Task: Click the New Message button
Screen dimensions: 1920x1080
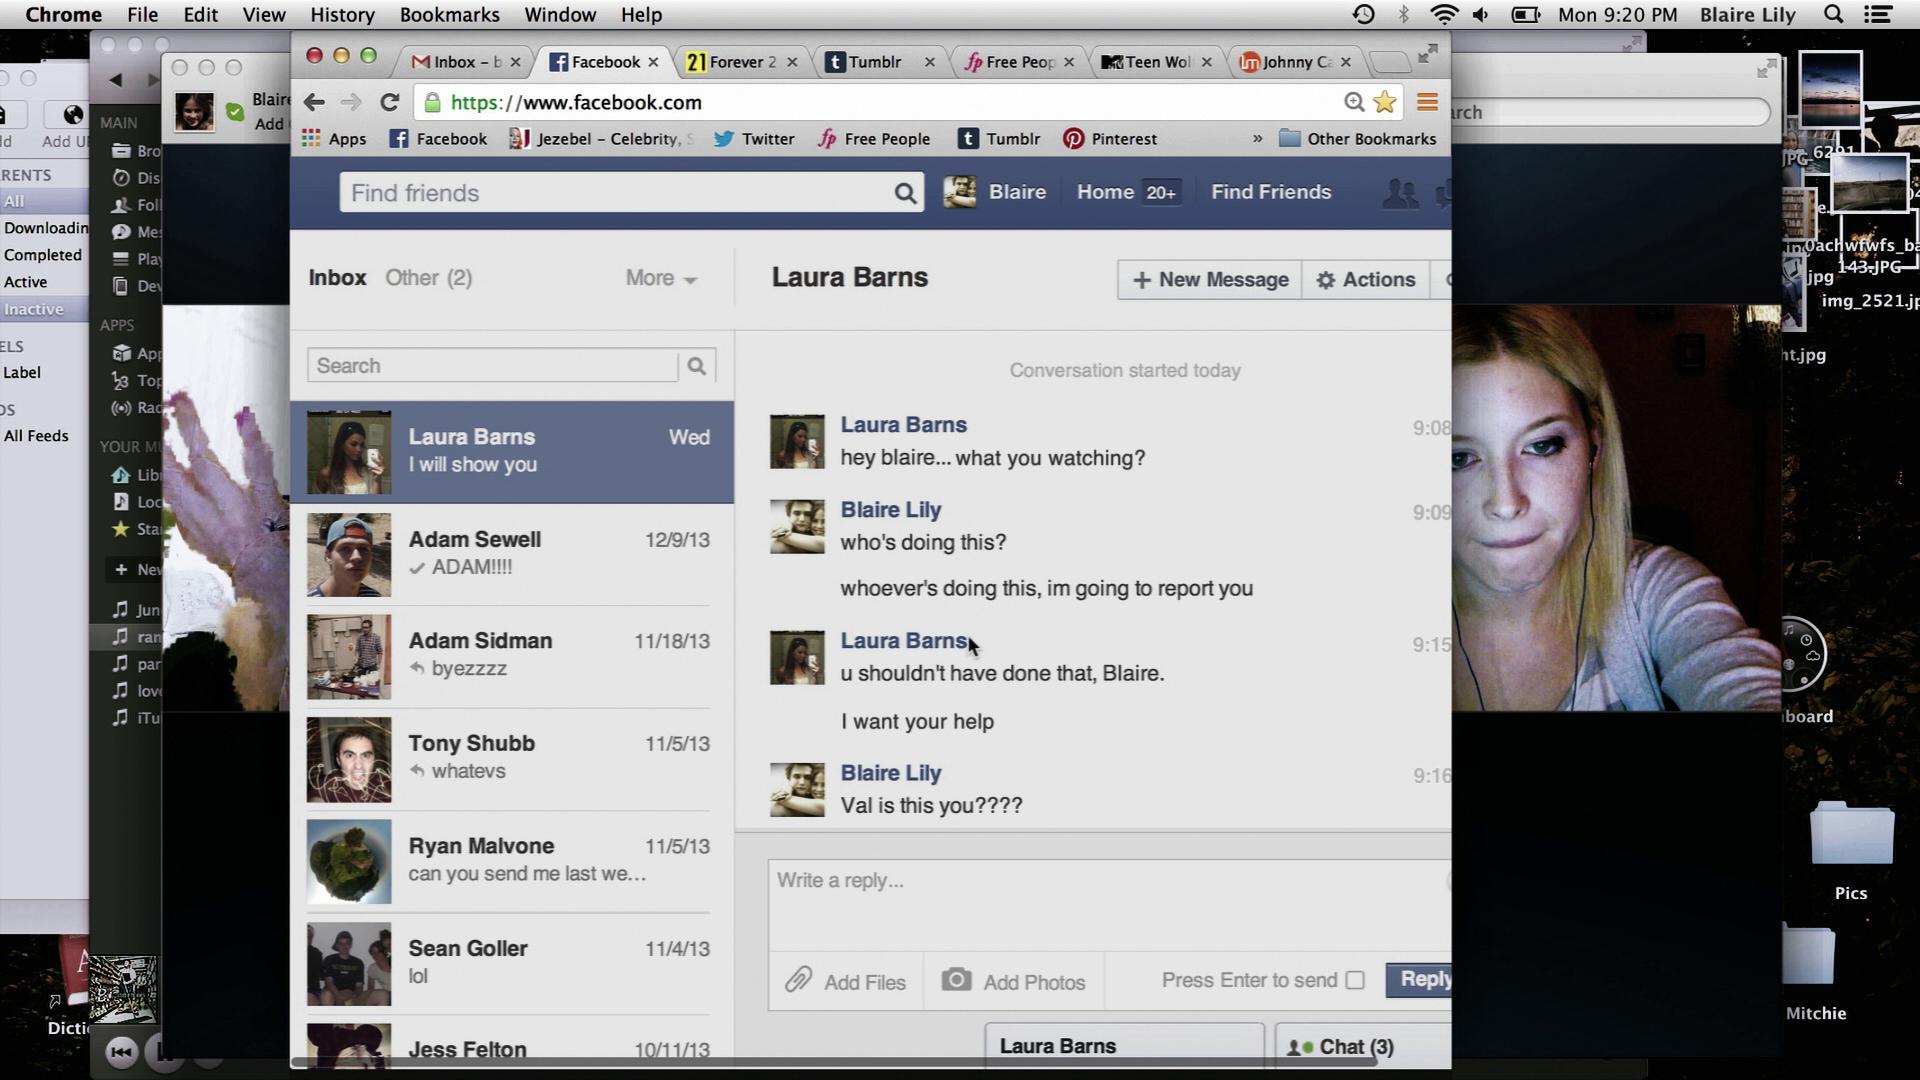Action: point(1211,278)
